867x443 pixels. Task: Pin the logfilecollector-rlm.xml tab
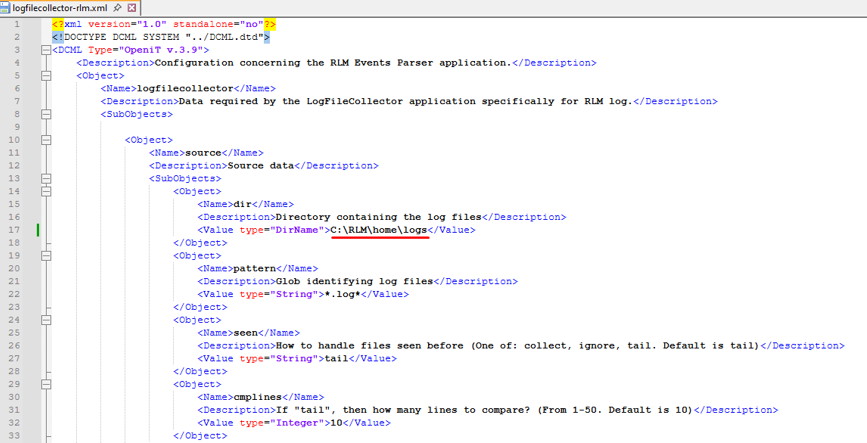point(117,8)
